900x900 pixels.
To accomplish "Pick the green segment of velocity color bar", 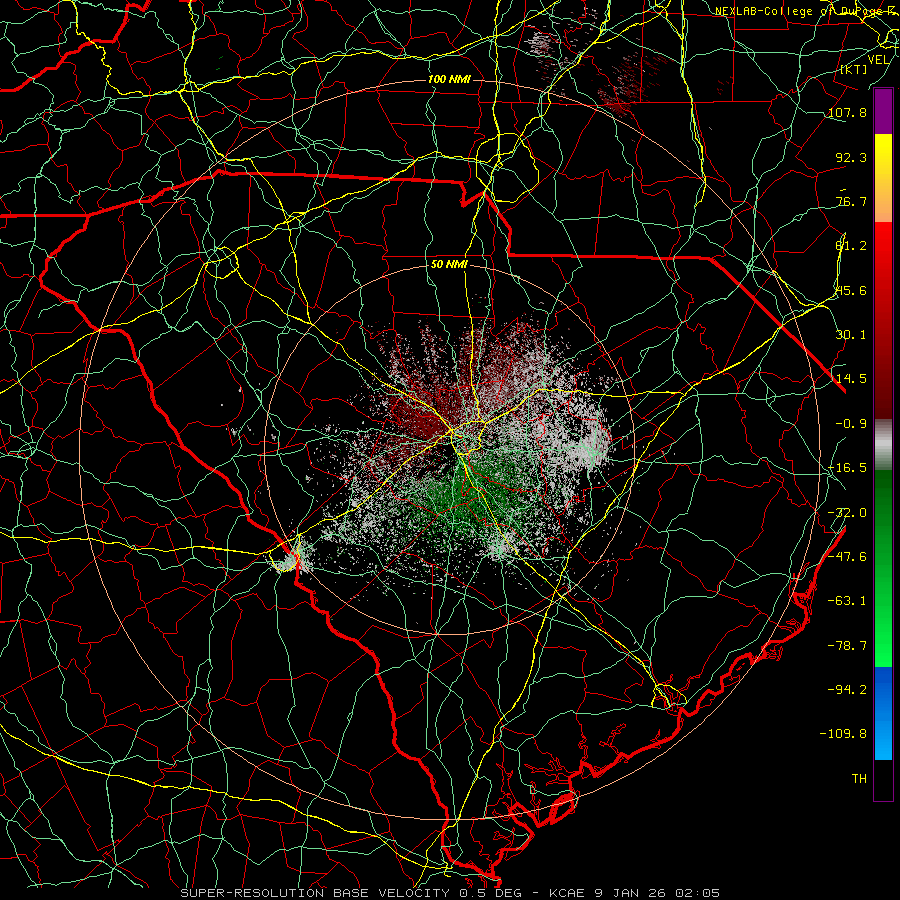I will (883, 568).
